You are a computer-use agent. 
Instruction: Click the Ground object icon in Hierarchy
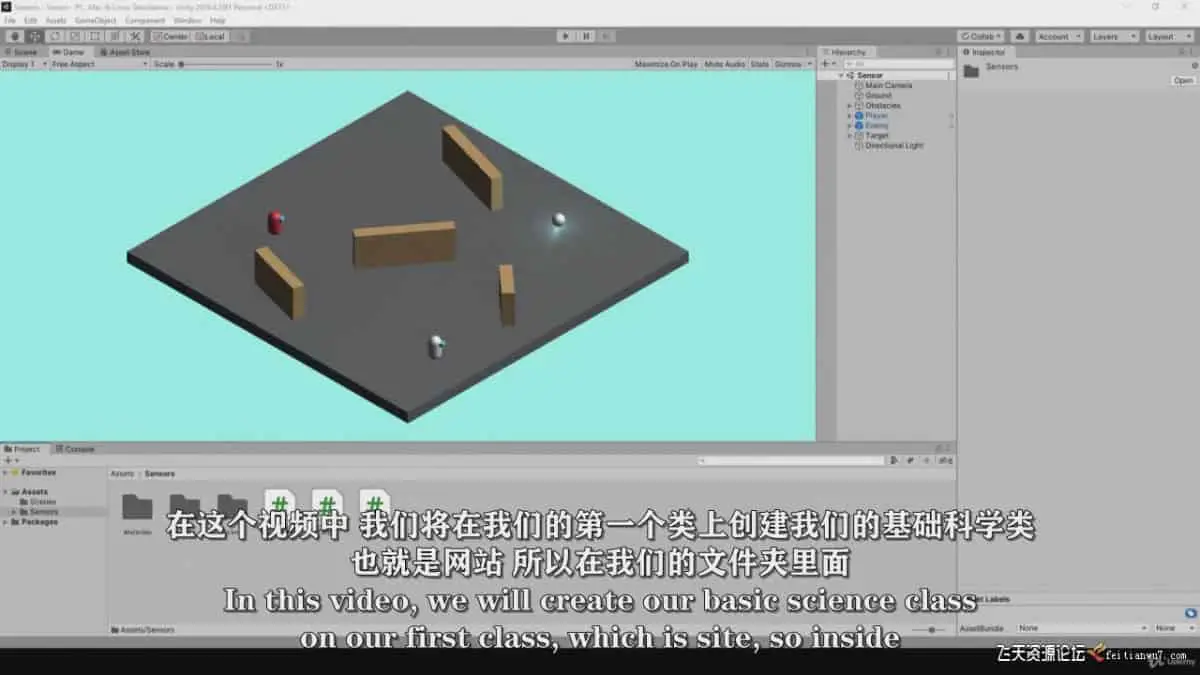(859, 96)
